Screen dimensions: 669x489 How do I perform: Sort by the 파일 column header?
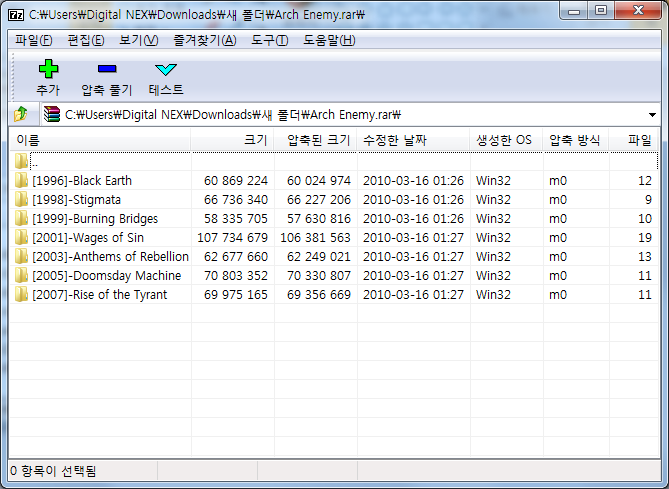[x=634, y=140]
